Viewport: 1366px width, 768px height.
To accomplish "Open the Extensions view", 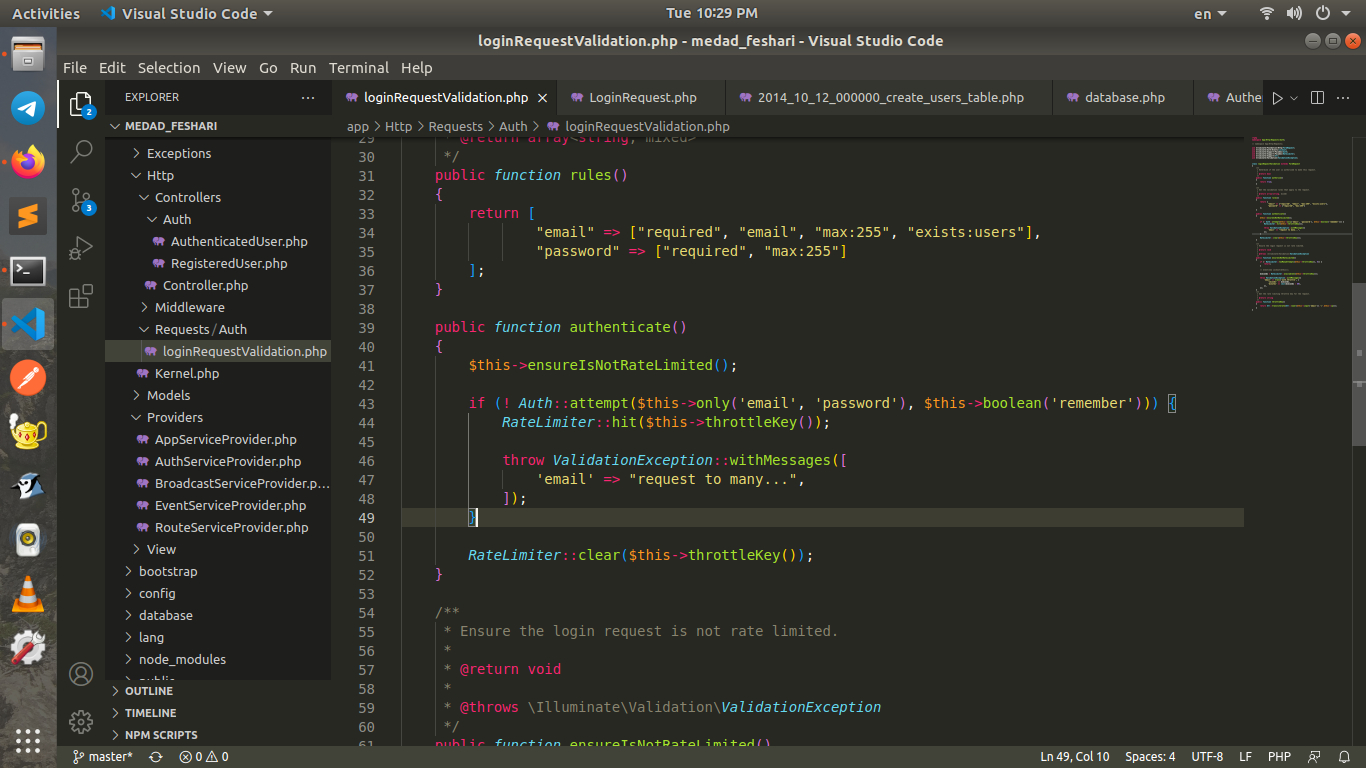I will (x=81, y=296).
